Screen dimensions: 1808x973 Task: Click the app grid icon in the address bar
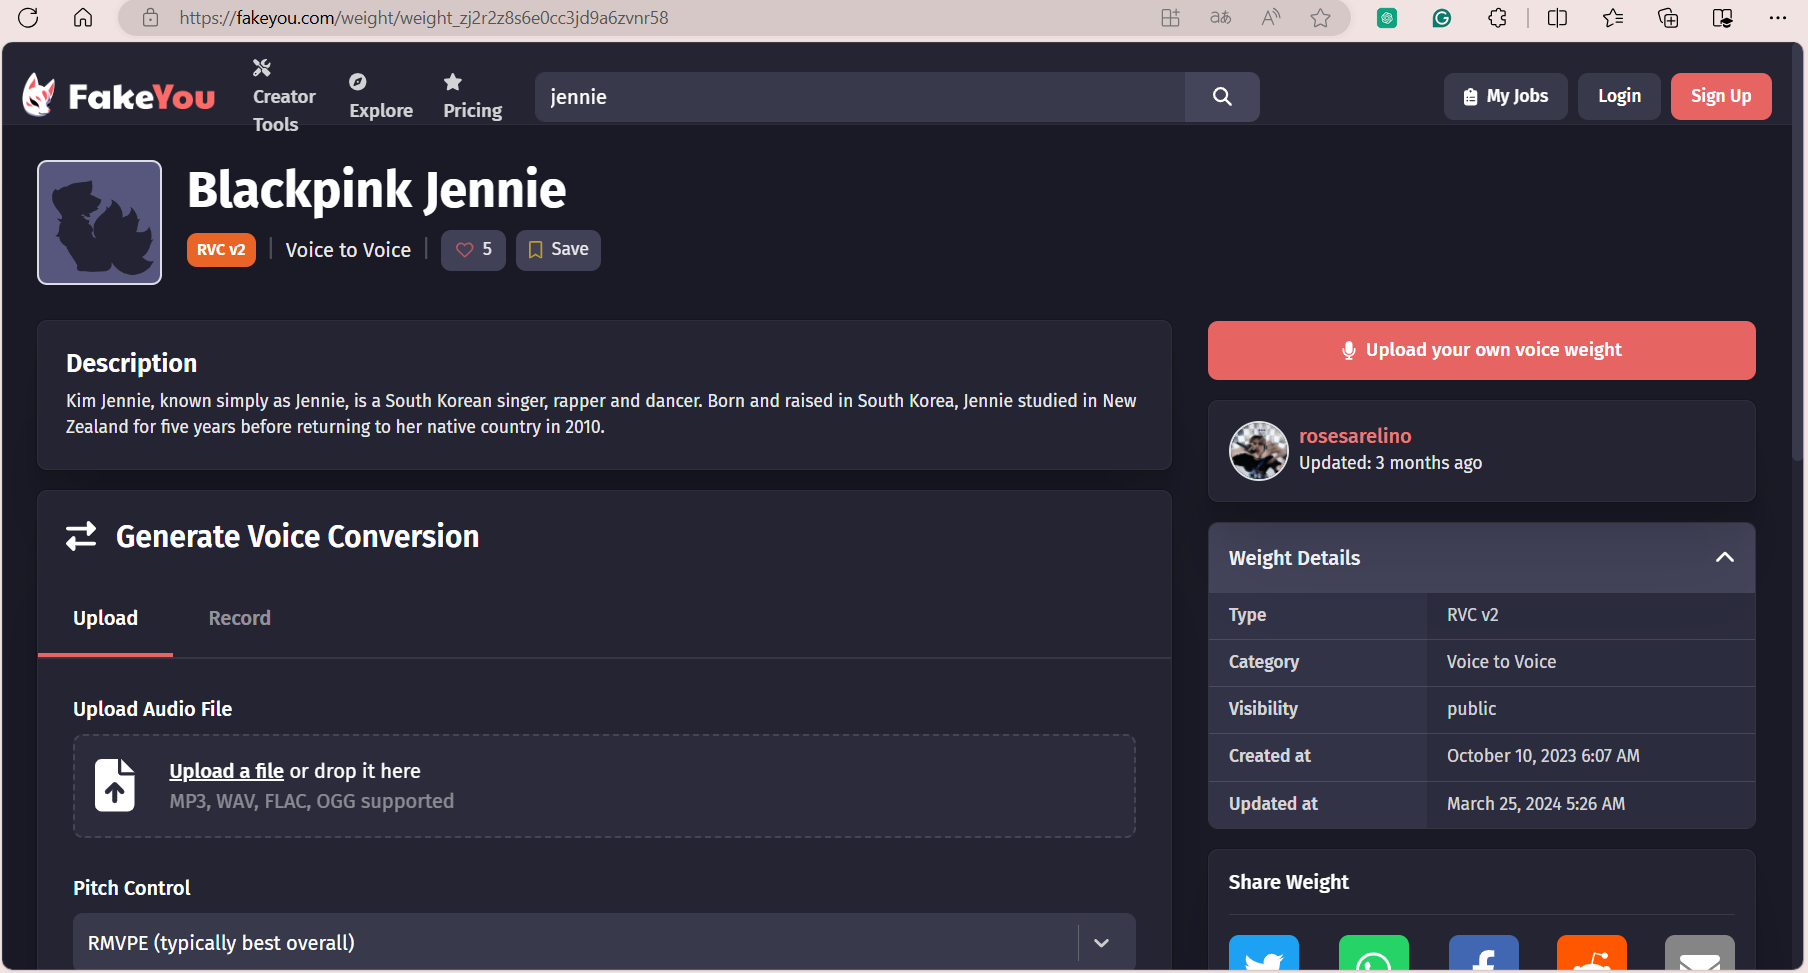click(1170, 17)
